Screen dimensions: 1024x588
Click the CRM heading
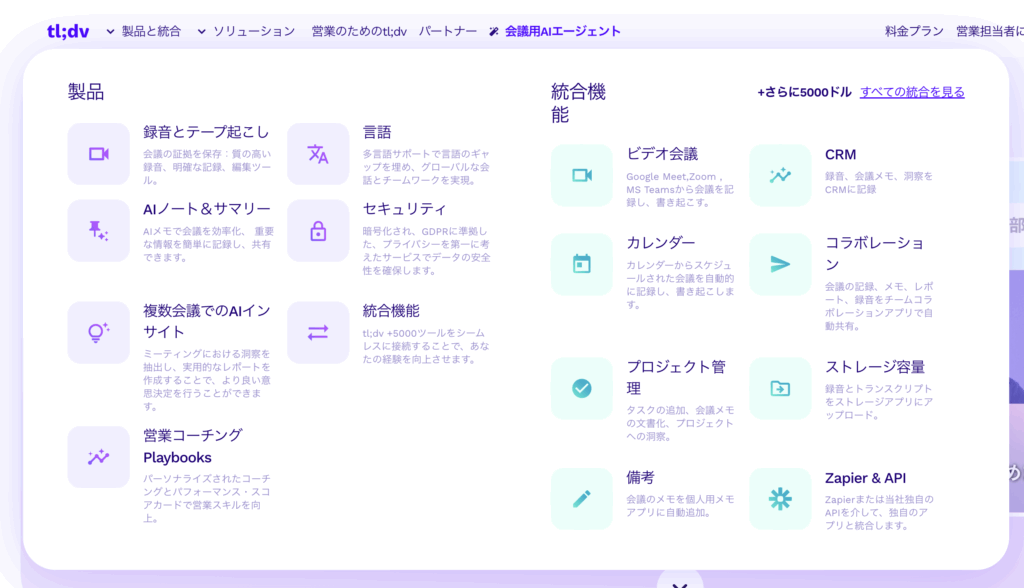coord(840,155)
